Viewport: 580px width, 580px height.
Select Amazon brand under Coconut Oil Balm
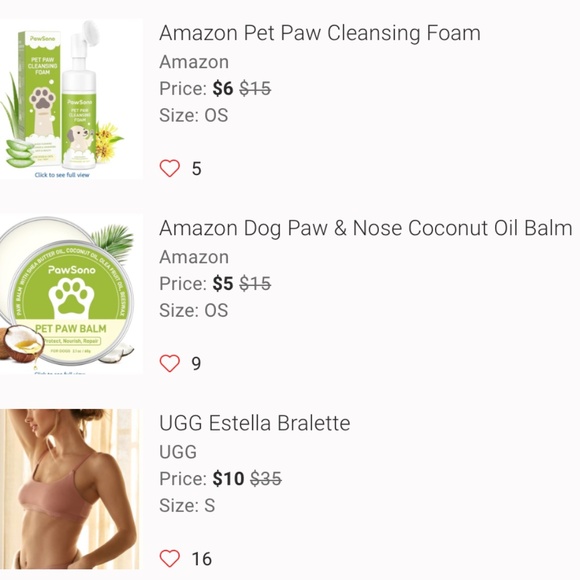point(194,257)
